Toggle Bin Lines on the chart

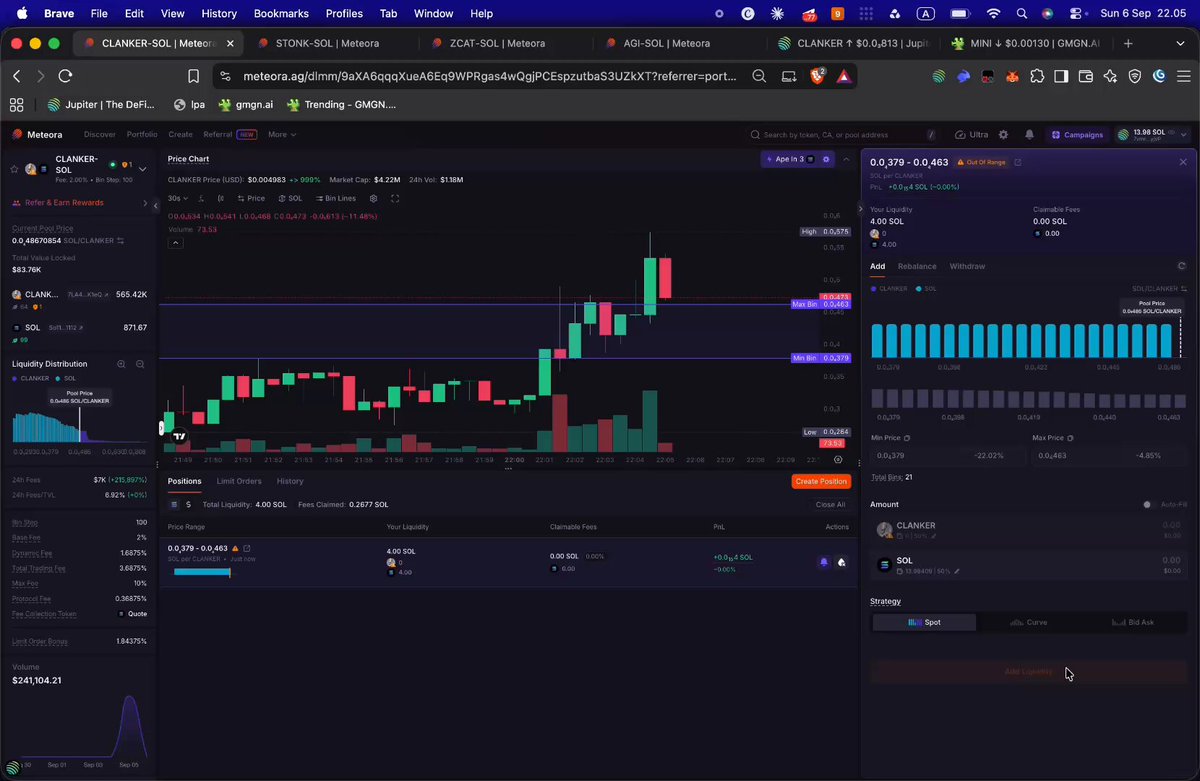pyautogui.click(x=335, y=198)
